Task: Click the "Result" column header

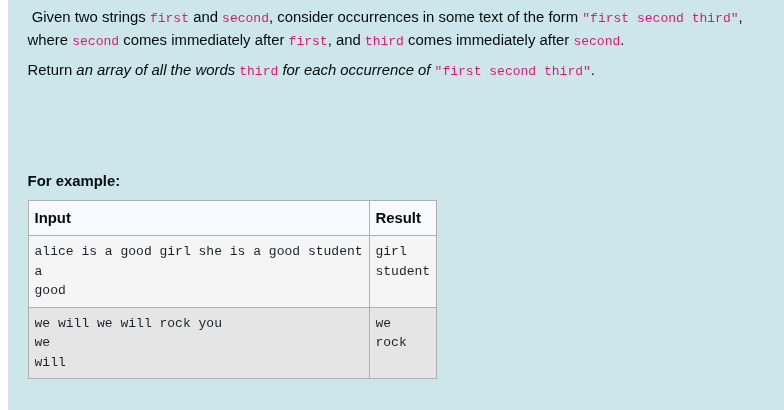Action: coord(398,218)
